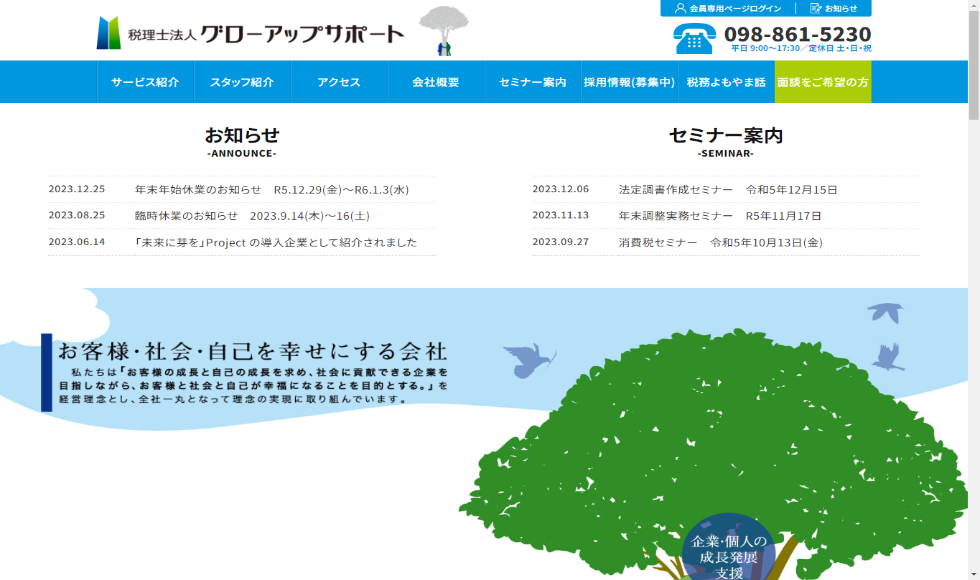Click the blue telephone icon

694,38
